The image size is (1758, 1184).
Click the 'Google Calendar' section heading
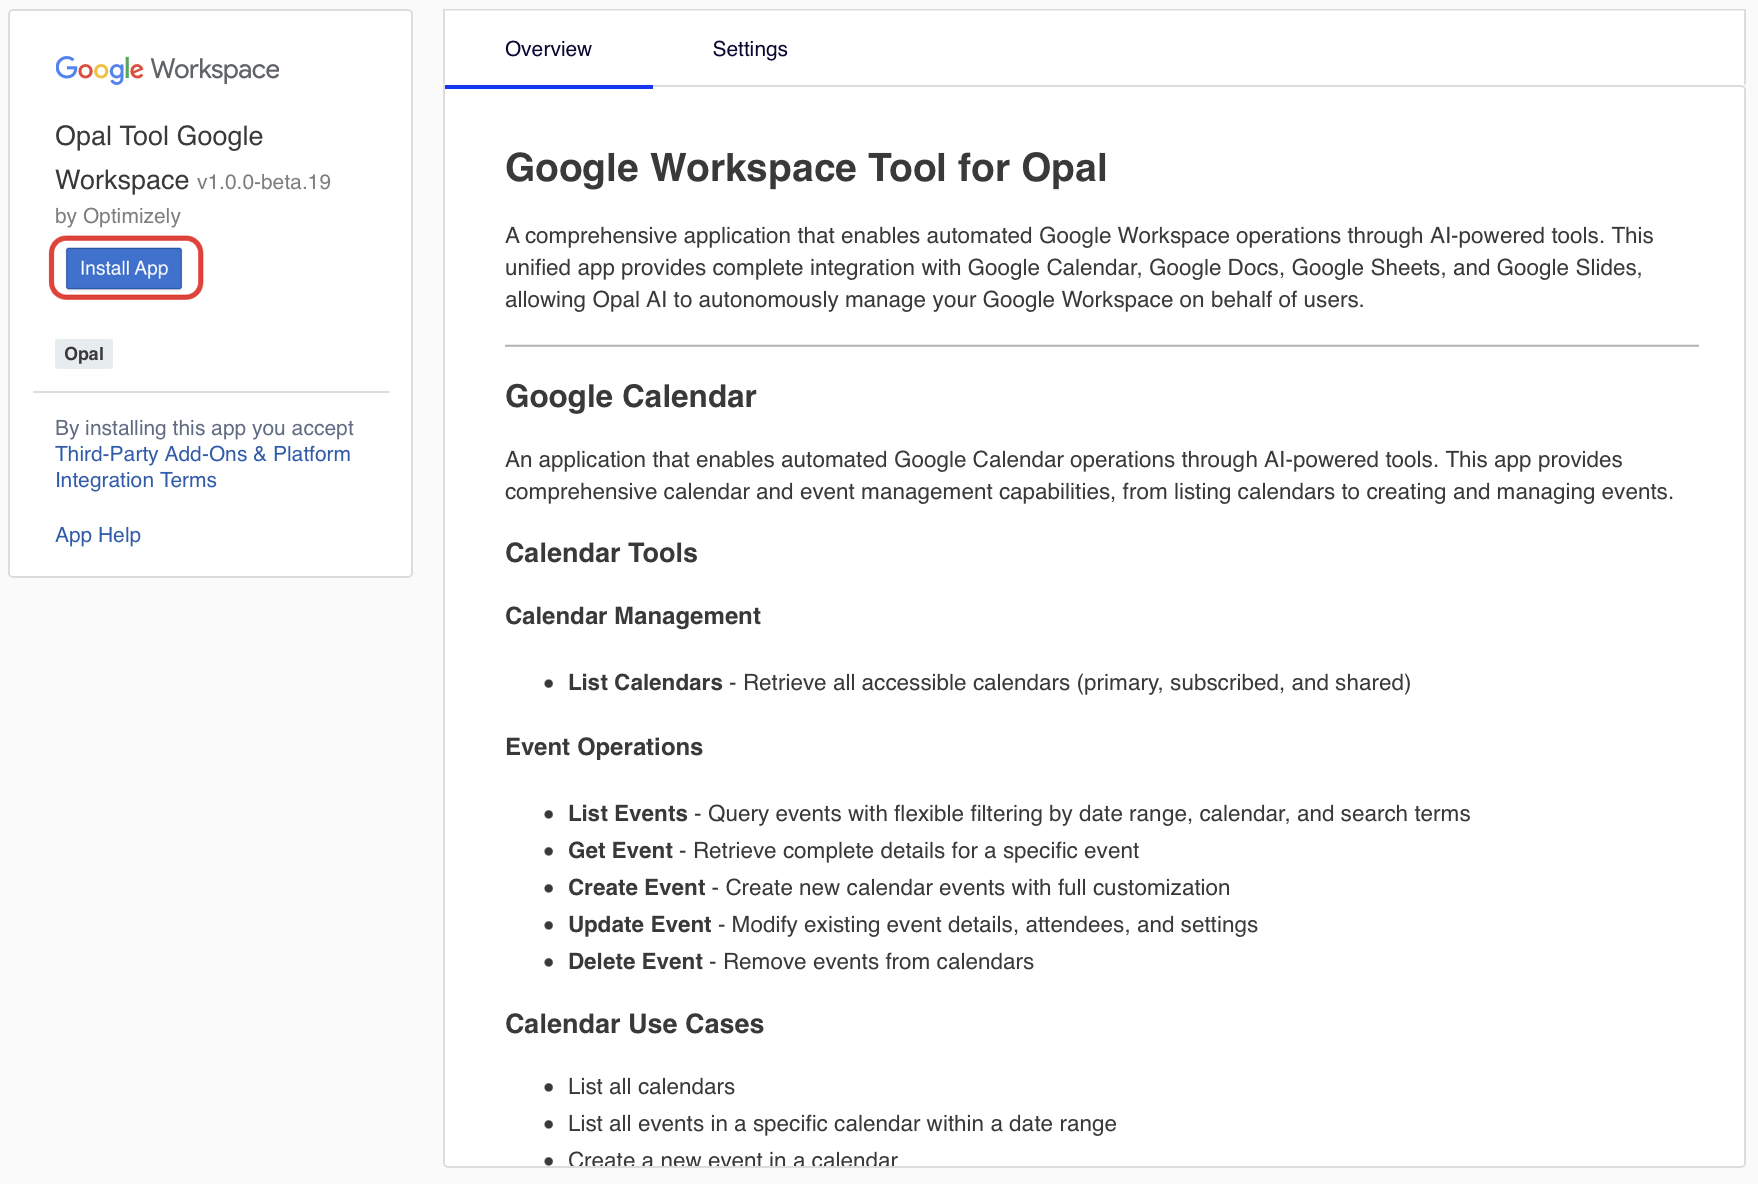pos(631,396)
